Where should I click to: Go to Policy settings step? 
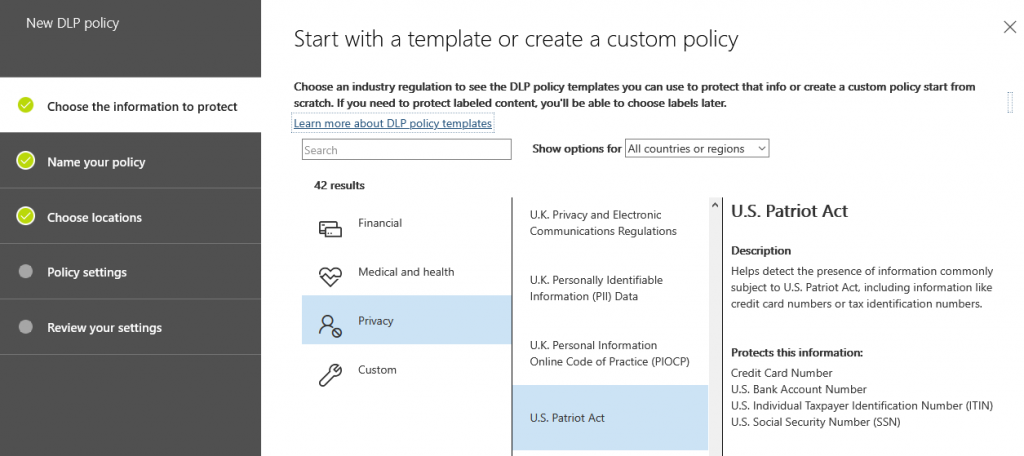(87, 272)
